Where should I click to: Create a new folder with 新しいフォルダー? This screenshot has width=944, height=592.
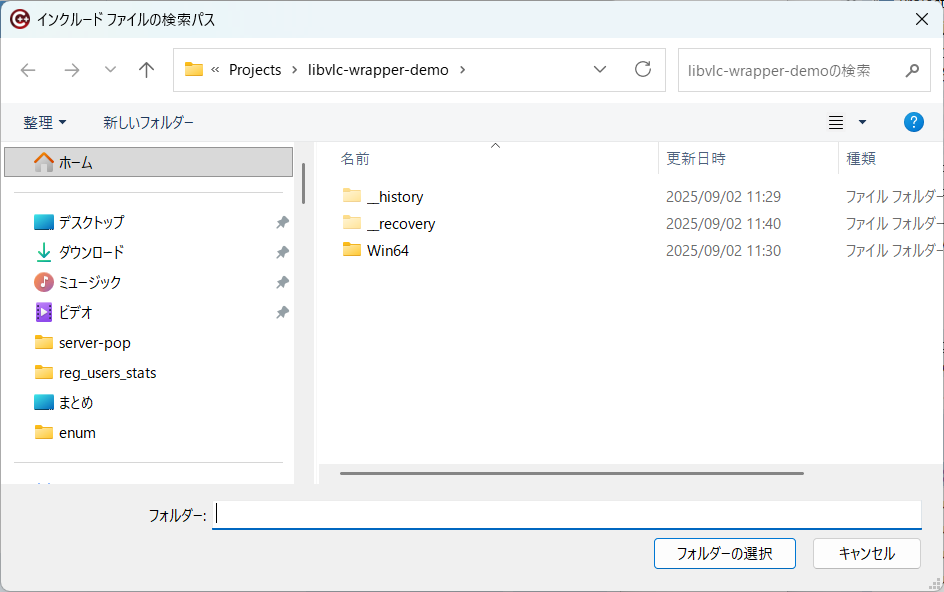(148, 122)
